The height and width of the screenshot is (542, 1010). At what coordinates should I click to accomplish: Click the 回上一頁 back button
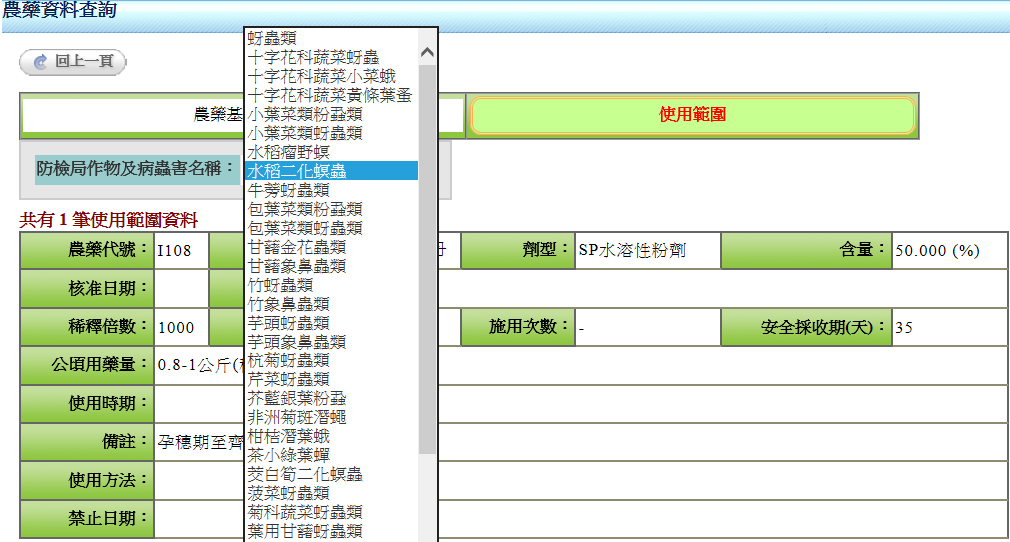point(73,62)
